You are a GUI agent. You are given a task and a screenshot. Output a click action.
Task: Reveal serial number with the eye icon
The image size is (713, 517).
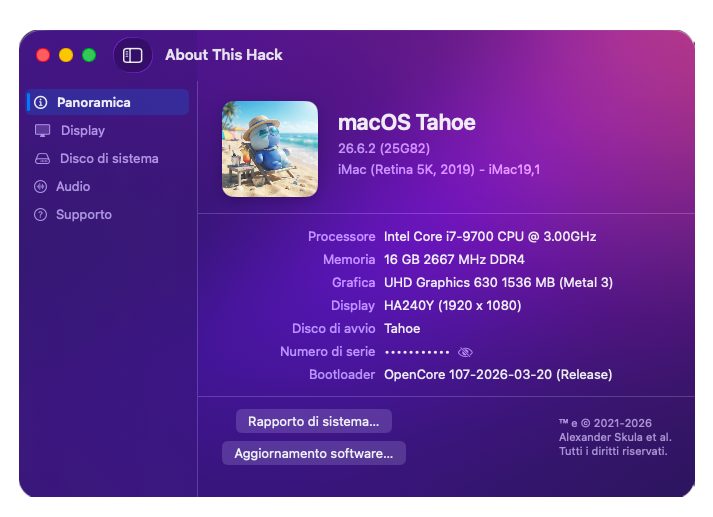click(465, 352)
